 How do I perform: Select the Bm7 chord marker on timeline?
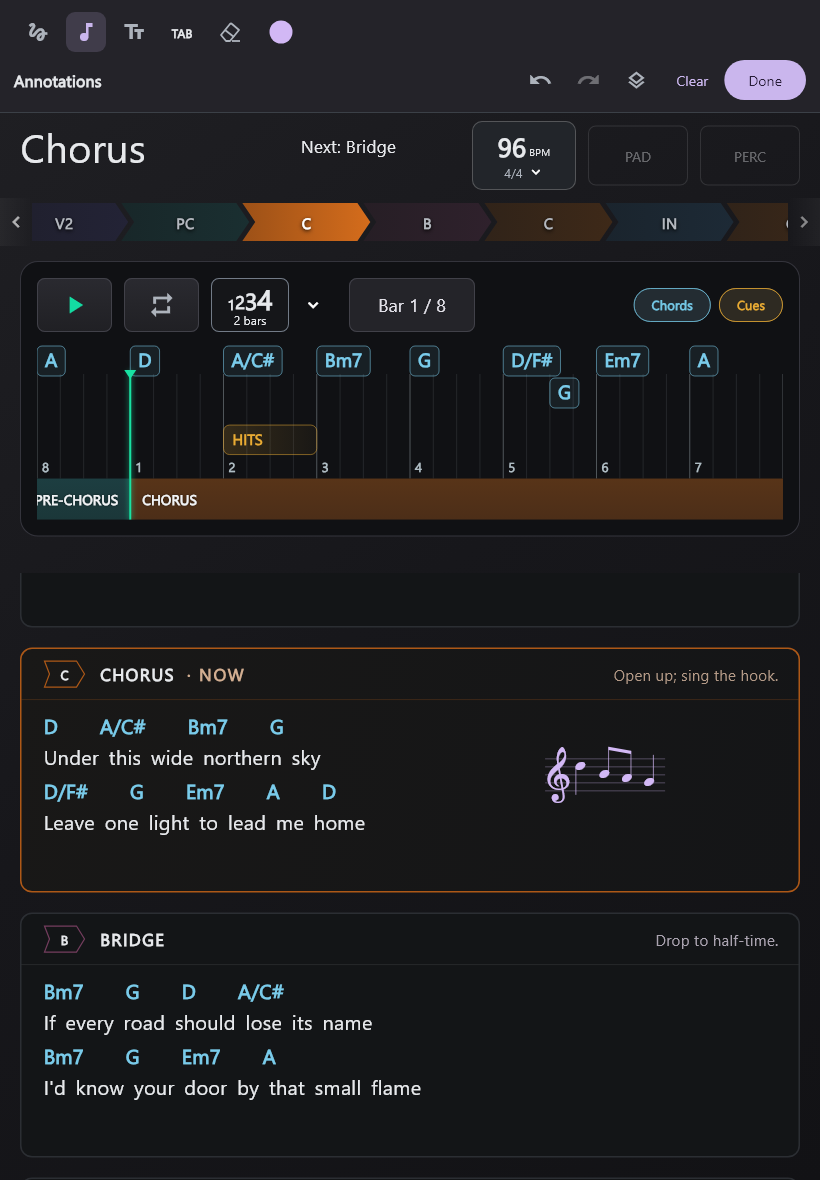tap(343, 360)
